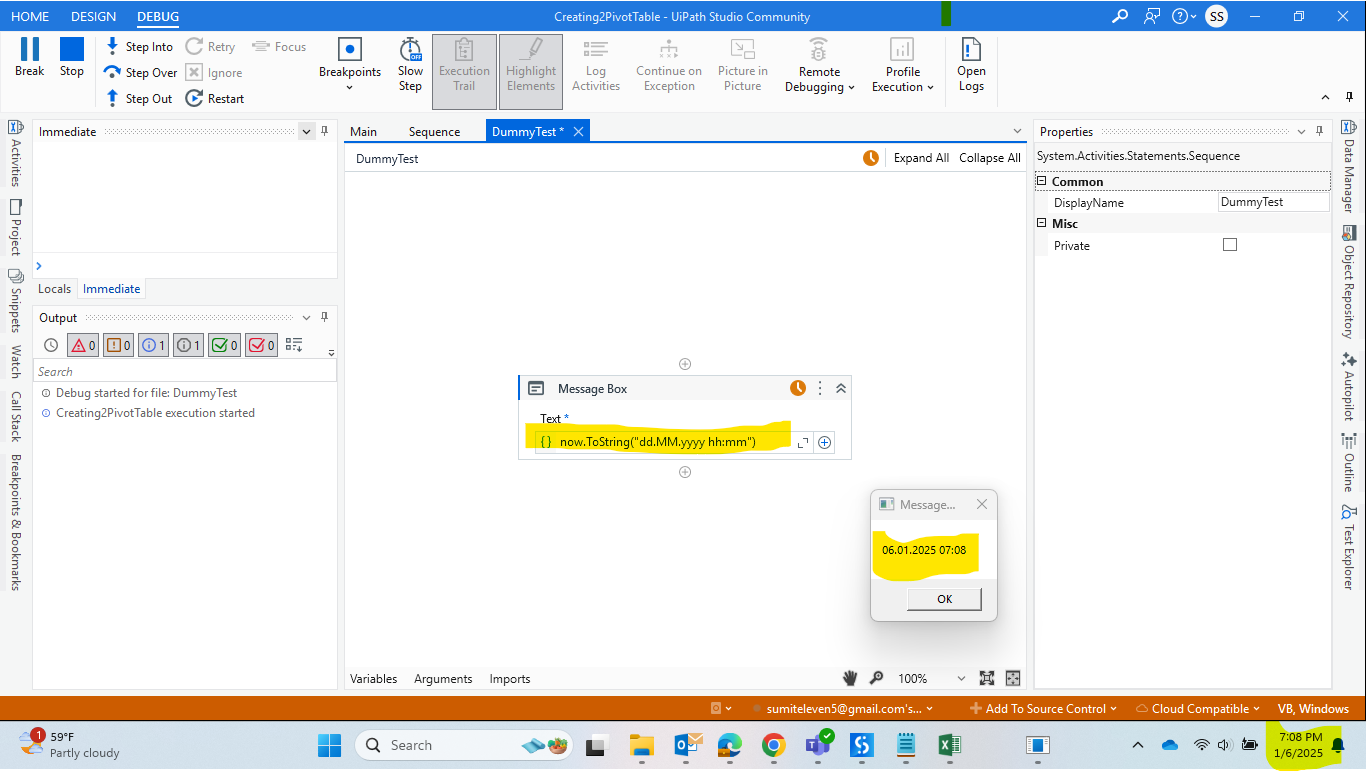Open the Message Box activity options menu
Screen dimensions: 1366x772
coord(821,388)
